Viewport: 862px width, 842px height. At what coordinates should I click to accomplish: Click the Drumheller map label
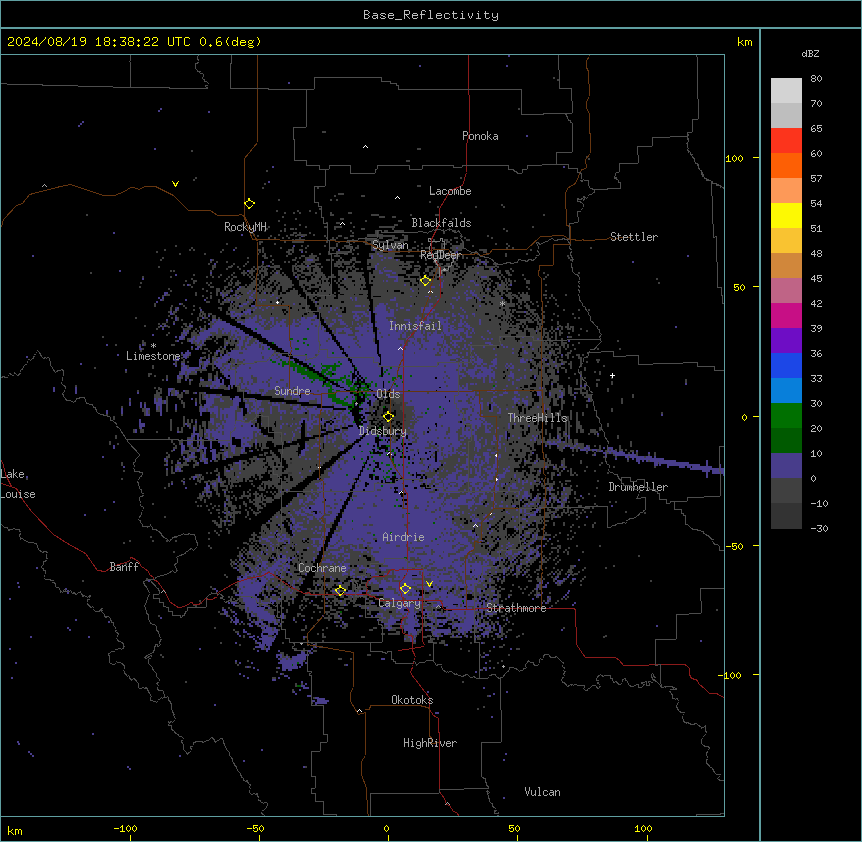pyautogui.click(x=638, y=487)
